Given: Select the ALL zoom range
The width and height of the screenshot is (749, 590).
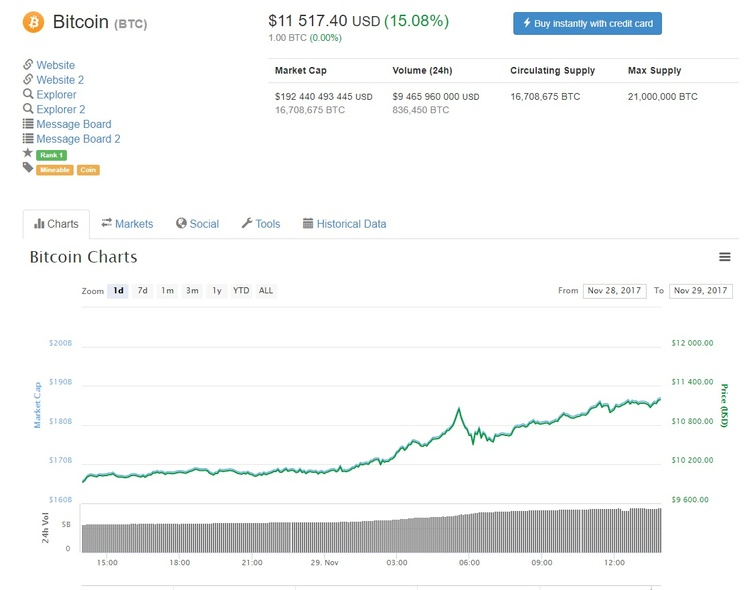Looking at the screenshot, I should coord(266,290).
